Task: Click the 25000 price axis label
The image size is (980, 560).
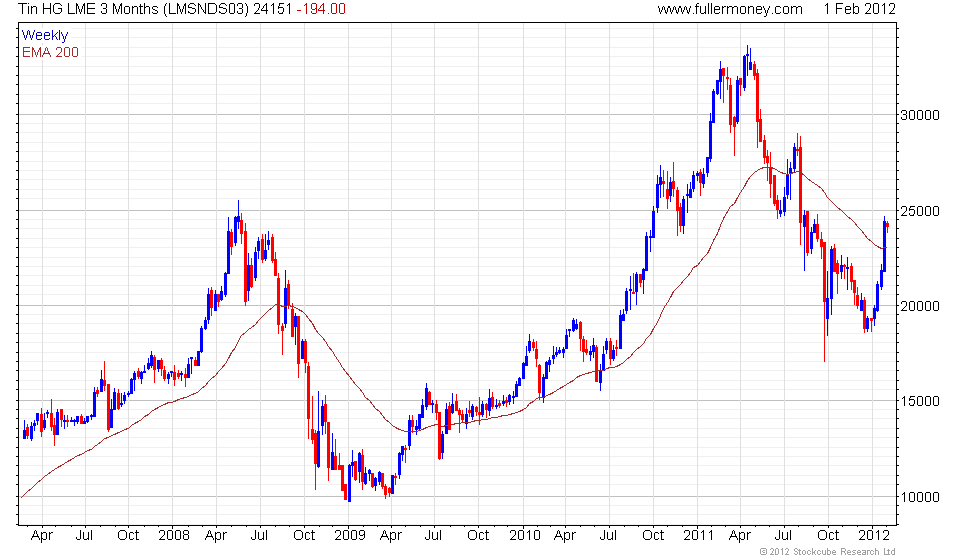Action: pos(919,211)
